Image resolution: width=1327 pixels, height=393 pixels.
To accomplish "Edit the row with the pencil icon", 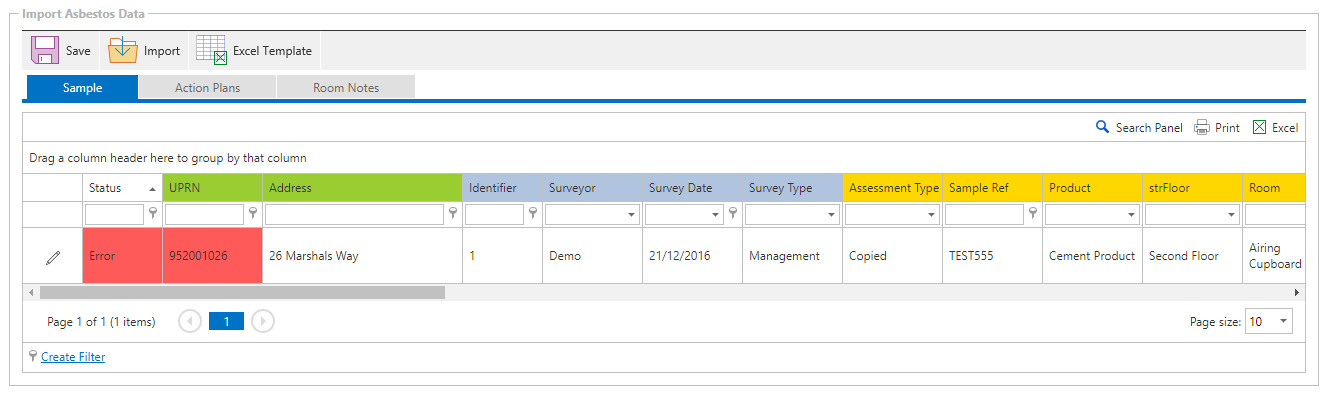I will (x=53, y=257).
